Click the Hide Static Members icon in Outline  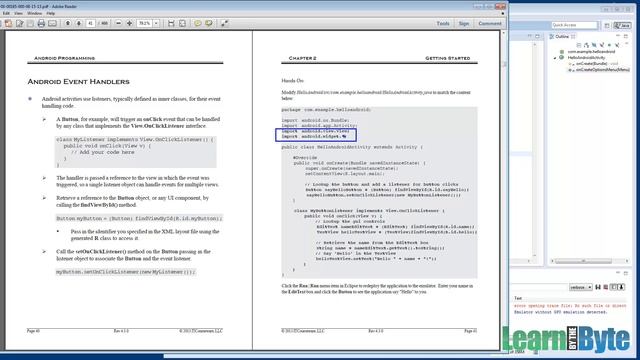coord(602,45)
